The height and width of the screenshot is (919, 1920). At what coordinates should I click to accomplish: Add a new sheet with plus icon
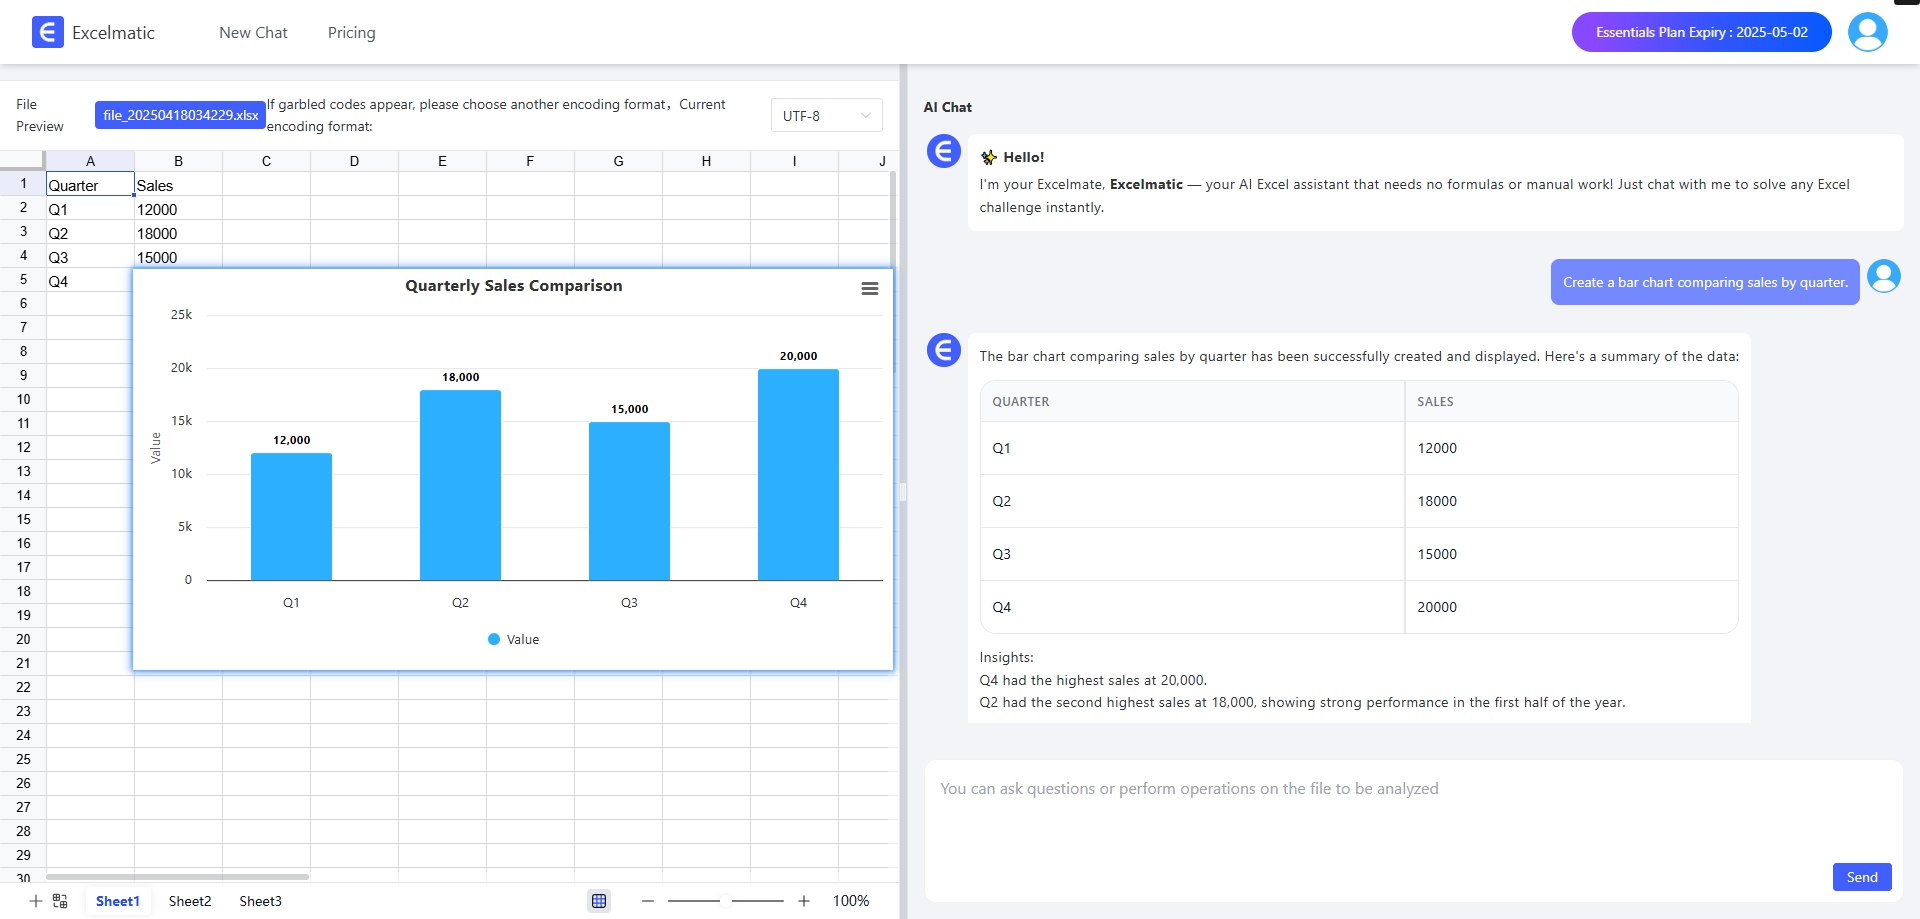pyautogui.click(x=35, y=901)
